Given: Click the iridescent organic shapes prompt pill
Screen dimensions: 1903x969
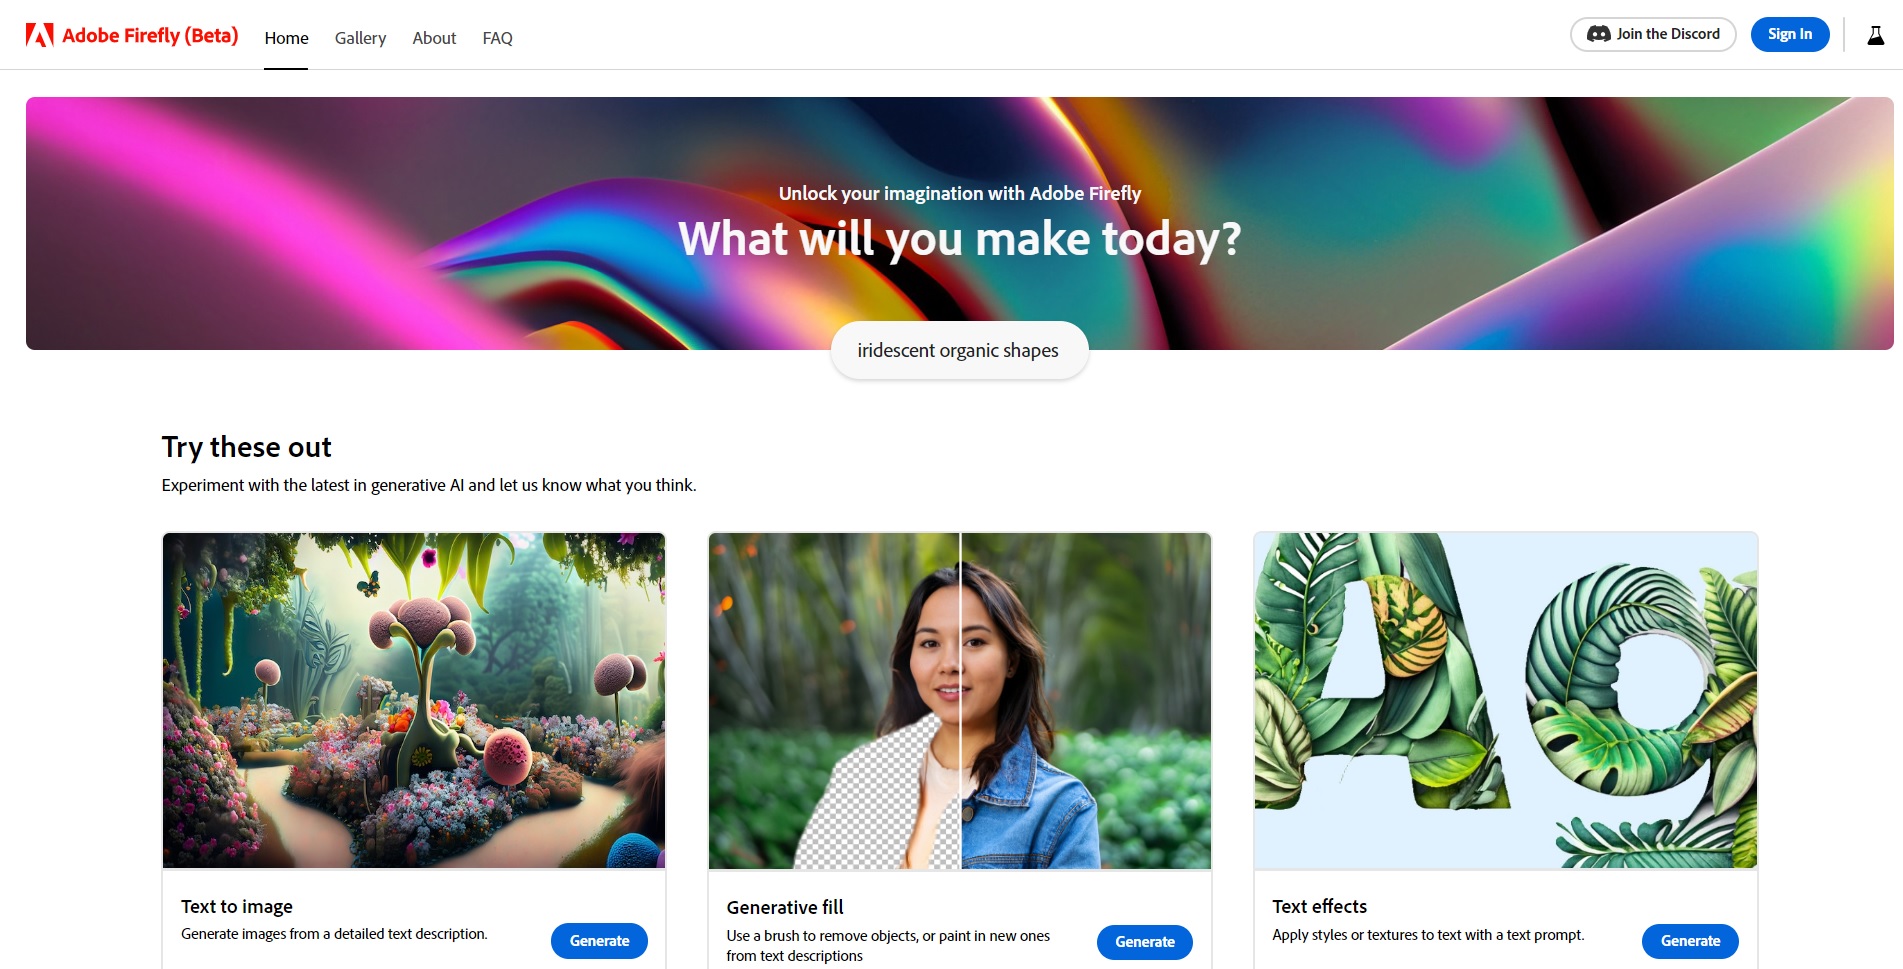Looking at the screenshot, I should point(959,350).
